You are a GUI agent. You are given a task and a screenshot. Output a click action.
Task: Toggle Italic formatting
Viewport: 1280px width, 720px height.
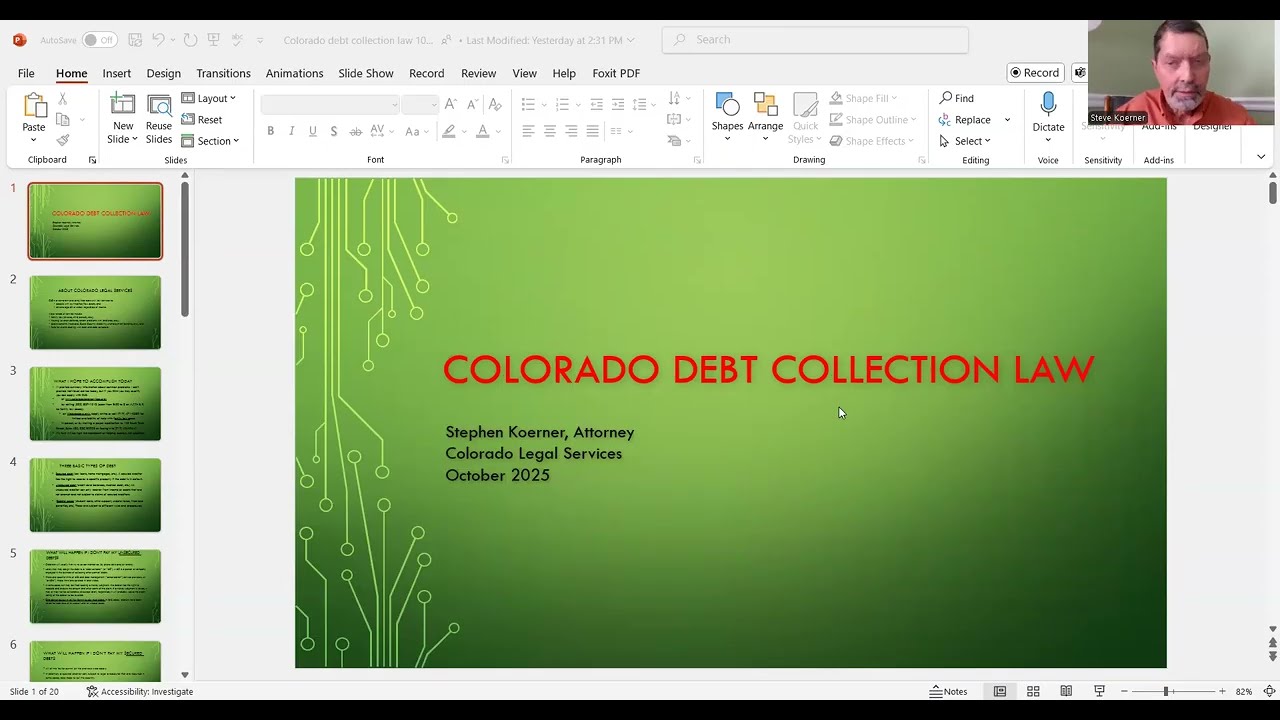(x=291, y=131)
